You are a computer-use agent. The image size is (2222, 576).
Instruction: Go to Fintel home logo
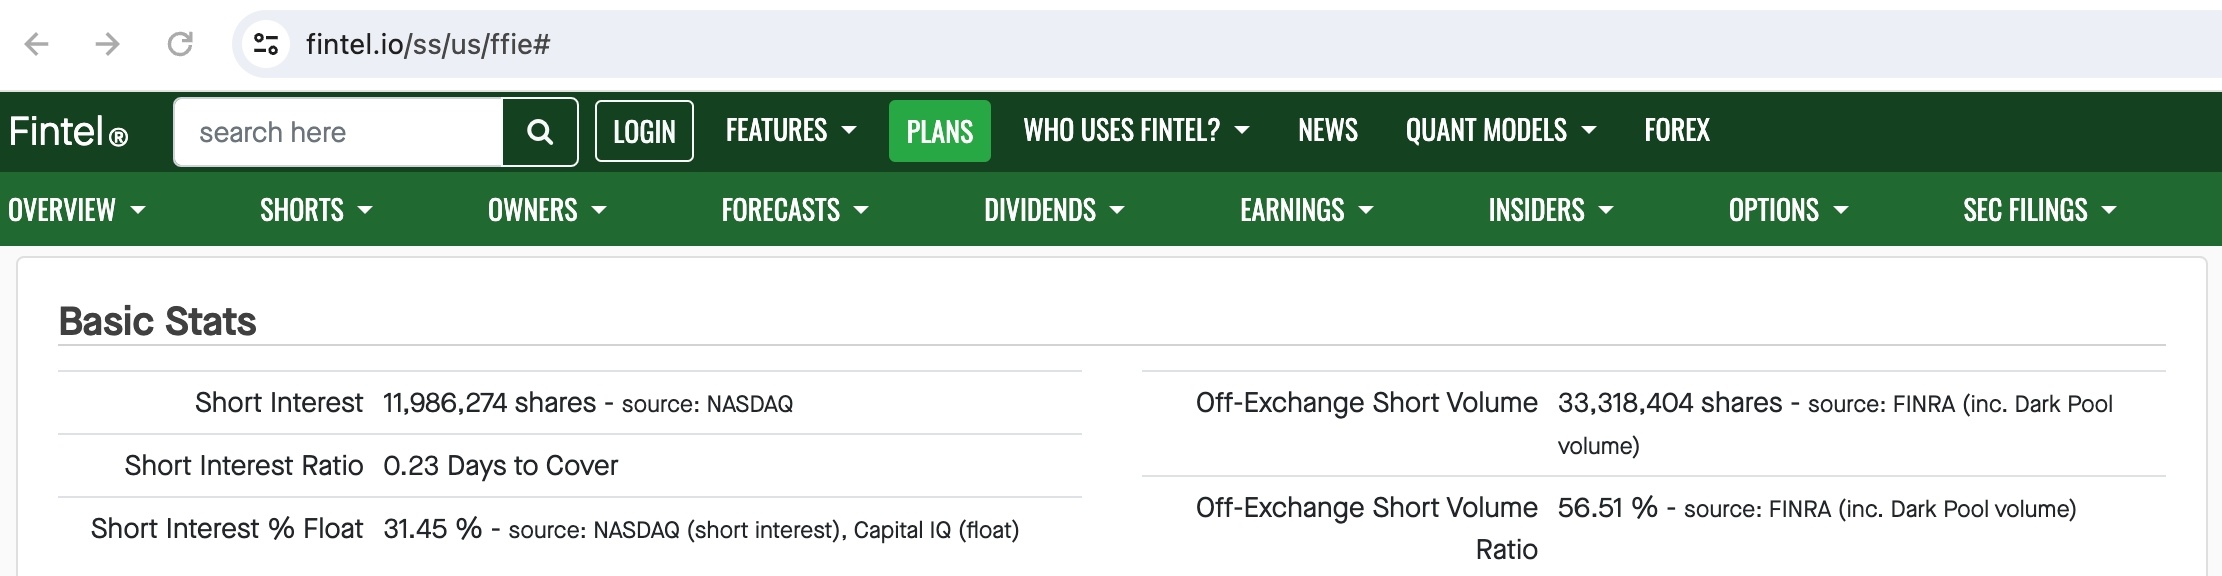click(68, 132)
